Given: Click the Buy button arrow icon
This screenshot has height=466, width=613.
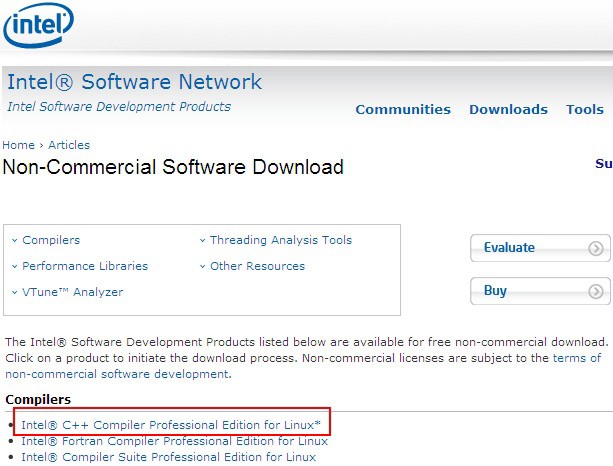Looking at the screenshot, I should (x=596, y=291).
